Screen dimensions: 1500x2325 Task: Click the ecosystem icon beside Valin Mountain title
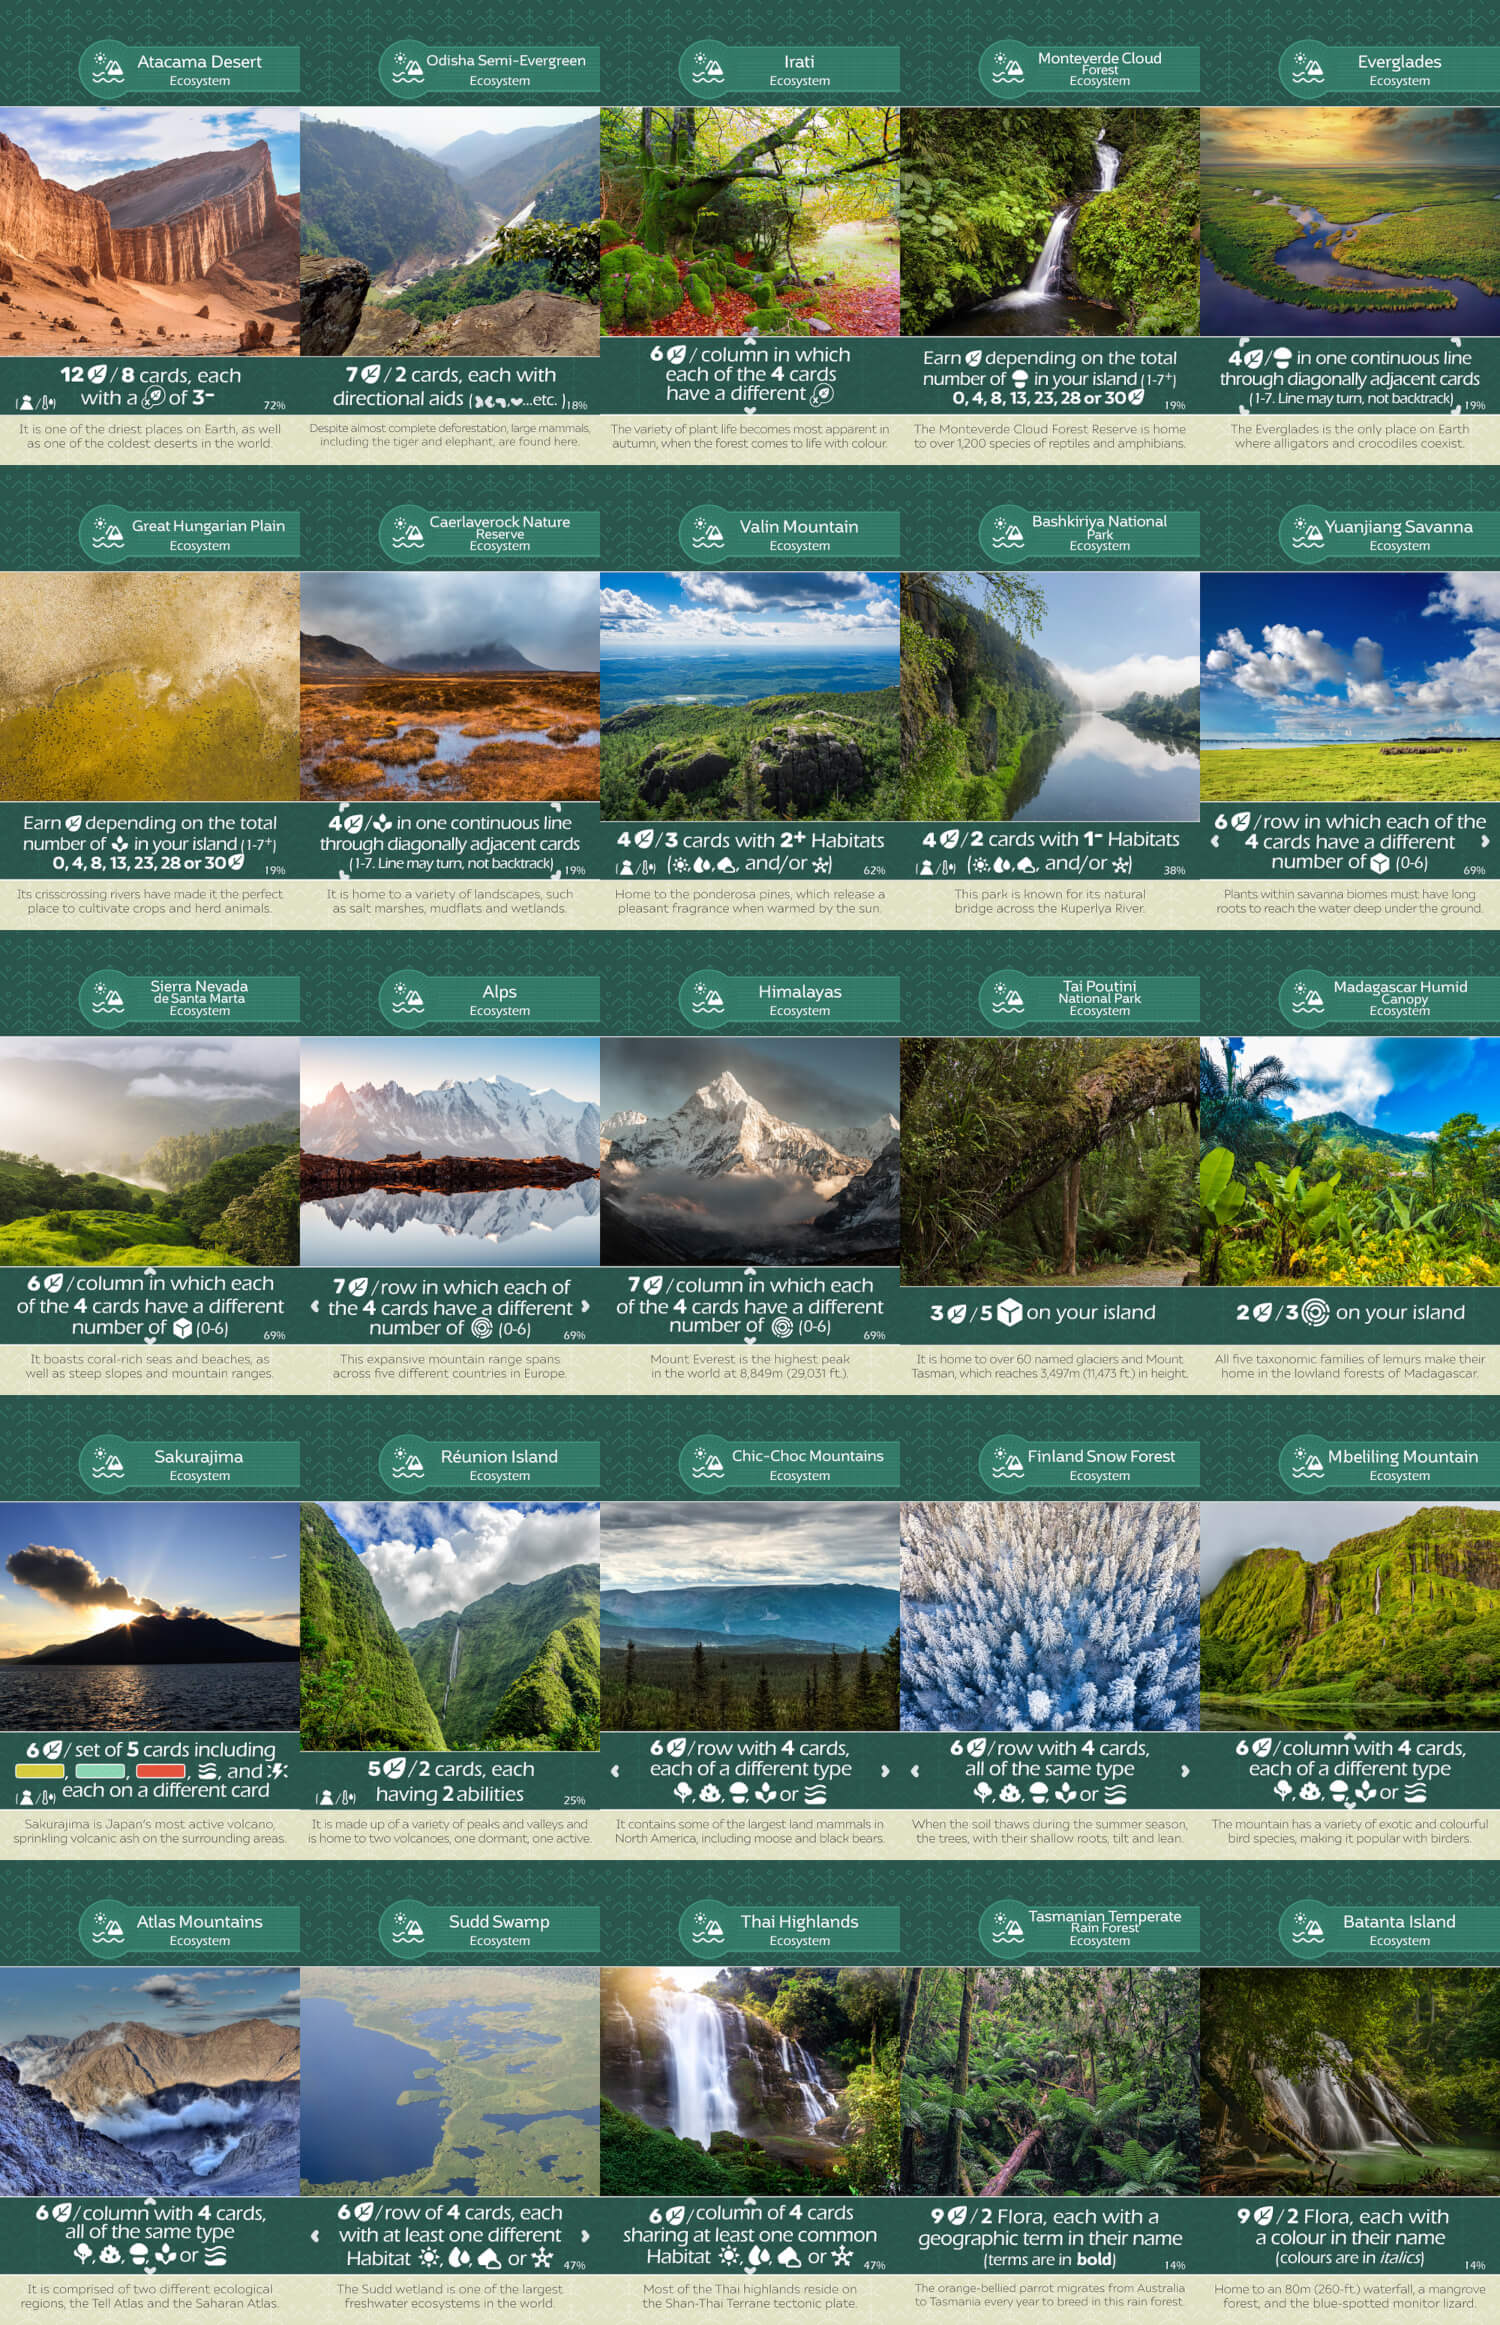tap(707, 533)
